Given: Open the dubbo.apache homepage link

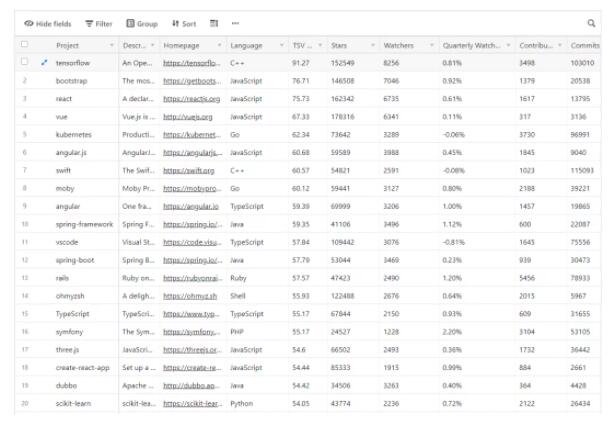Looking at the screenshot, I should (192, 386).
